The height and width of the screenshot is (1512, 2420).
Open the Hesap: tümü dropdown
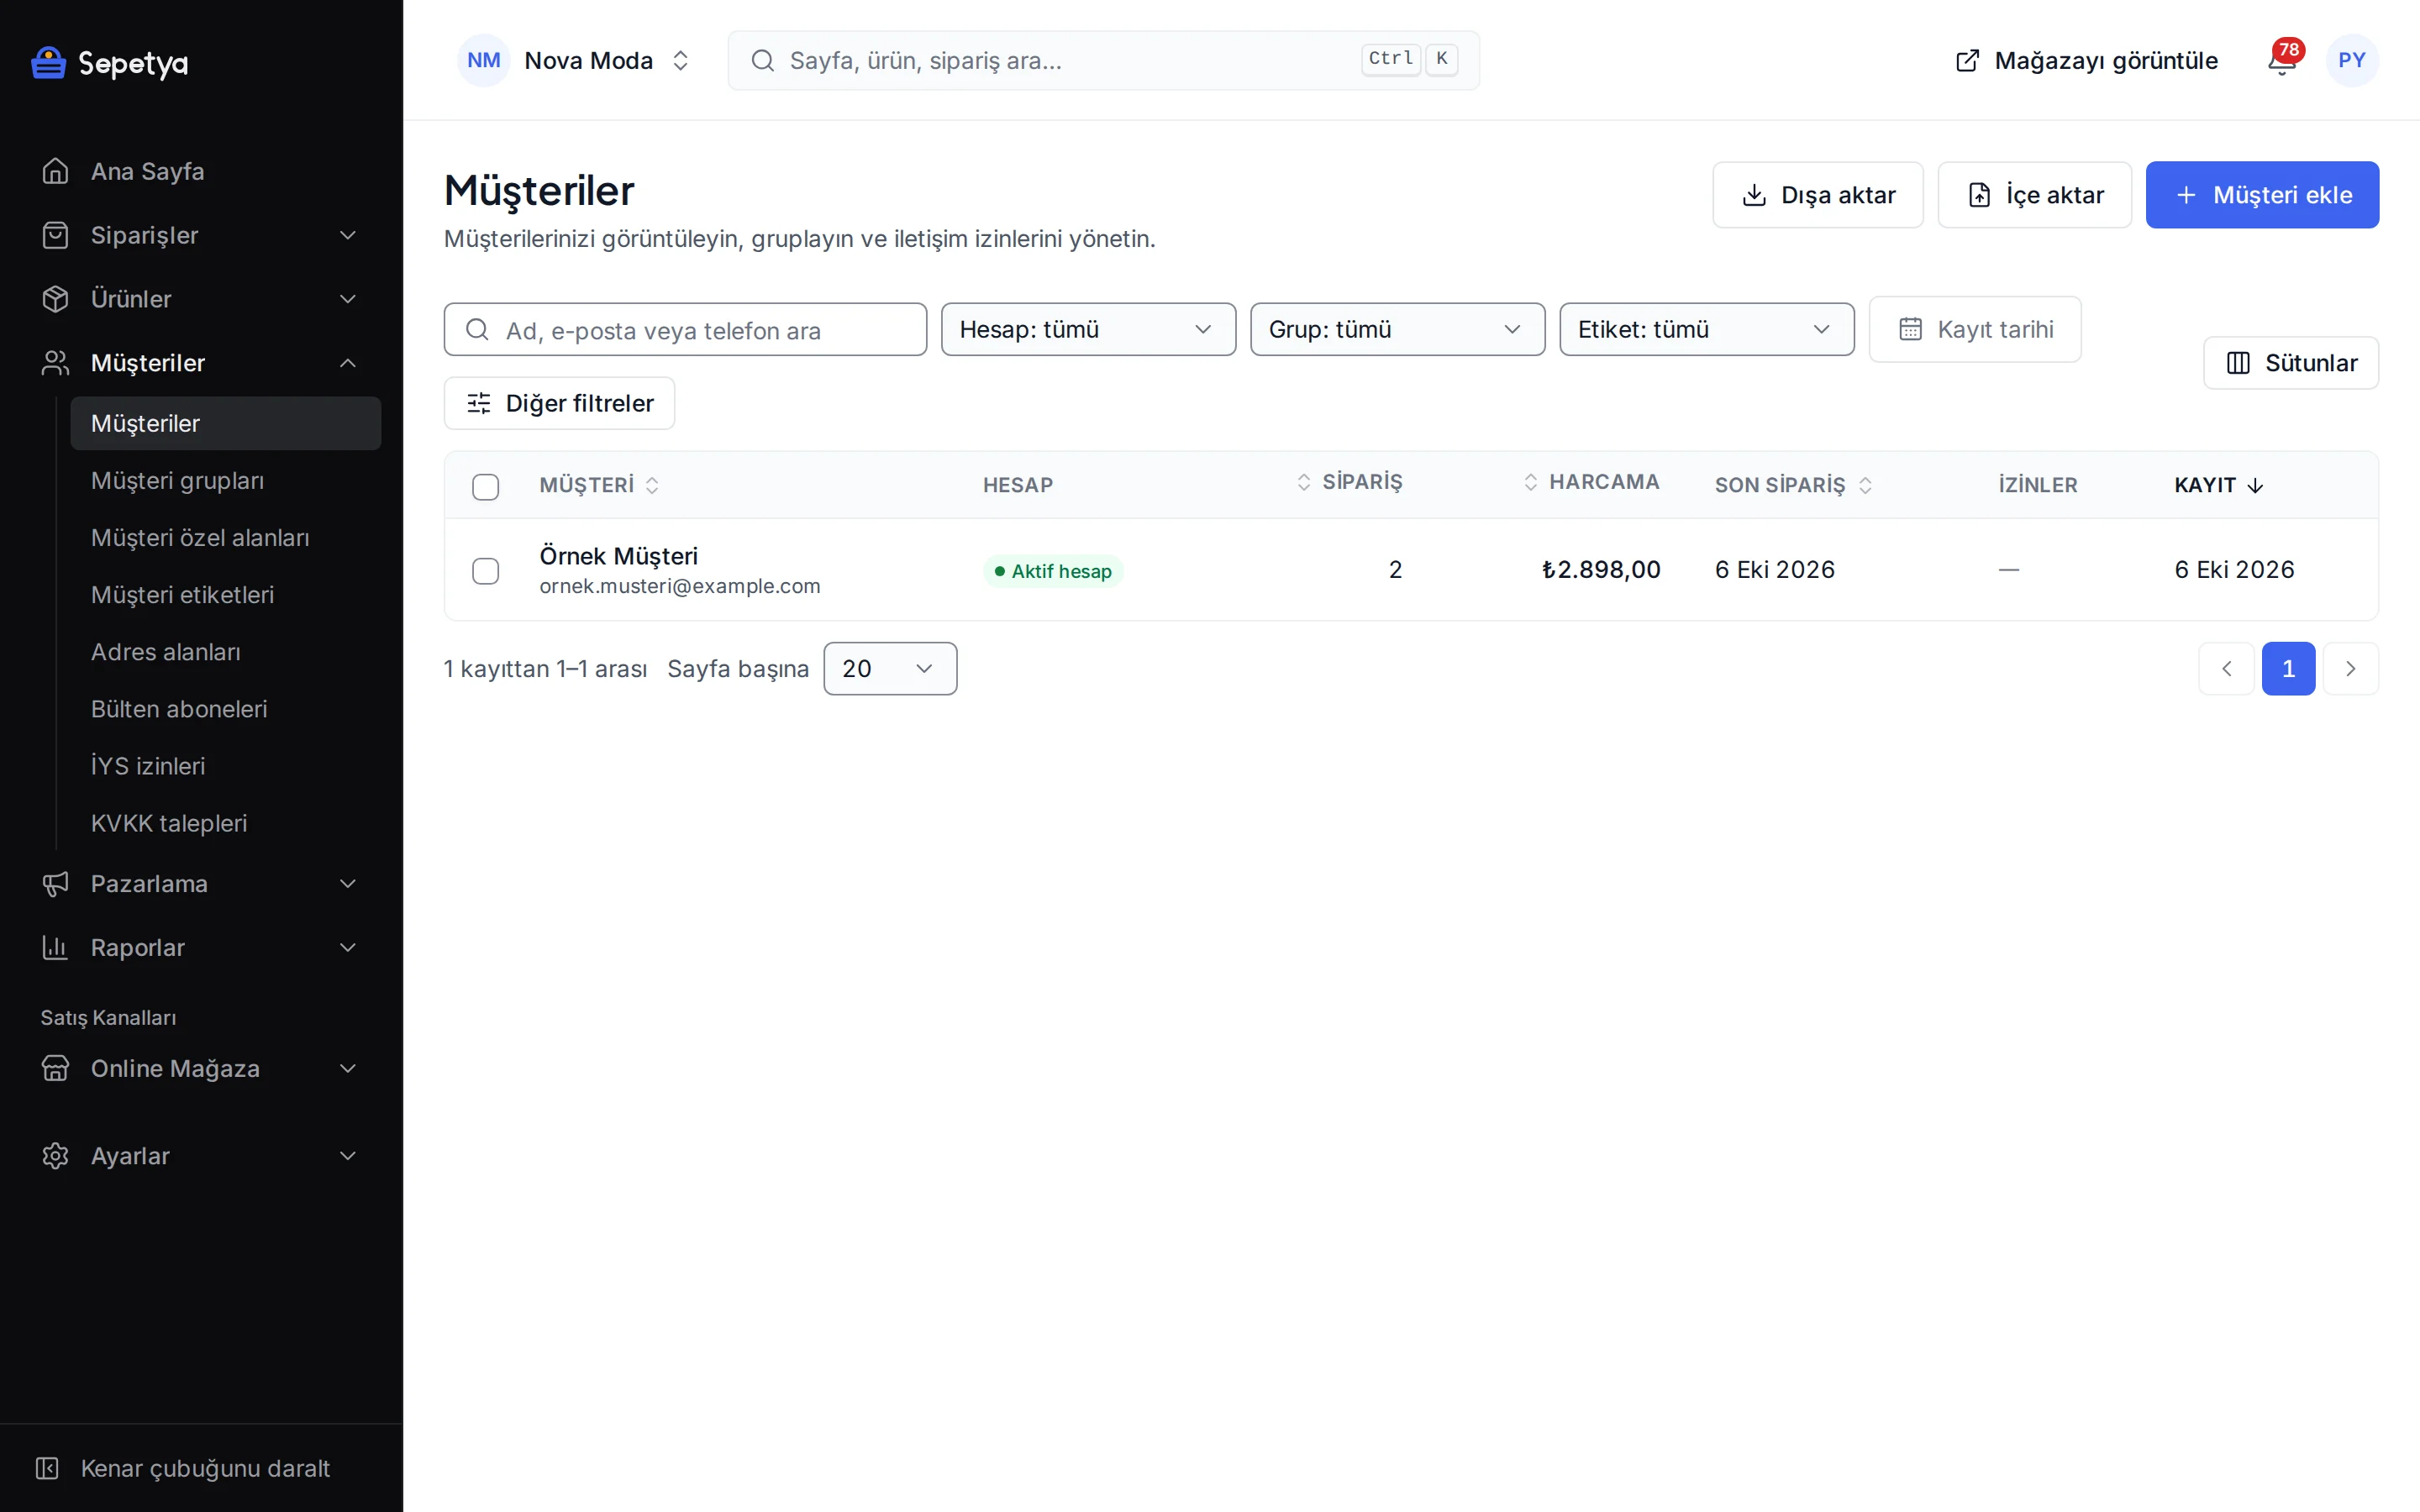point(1088,329)
